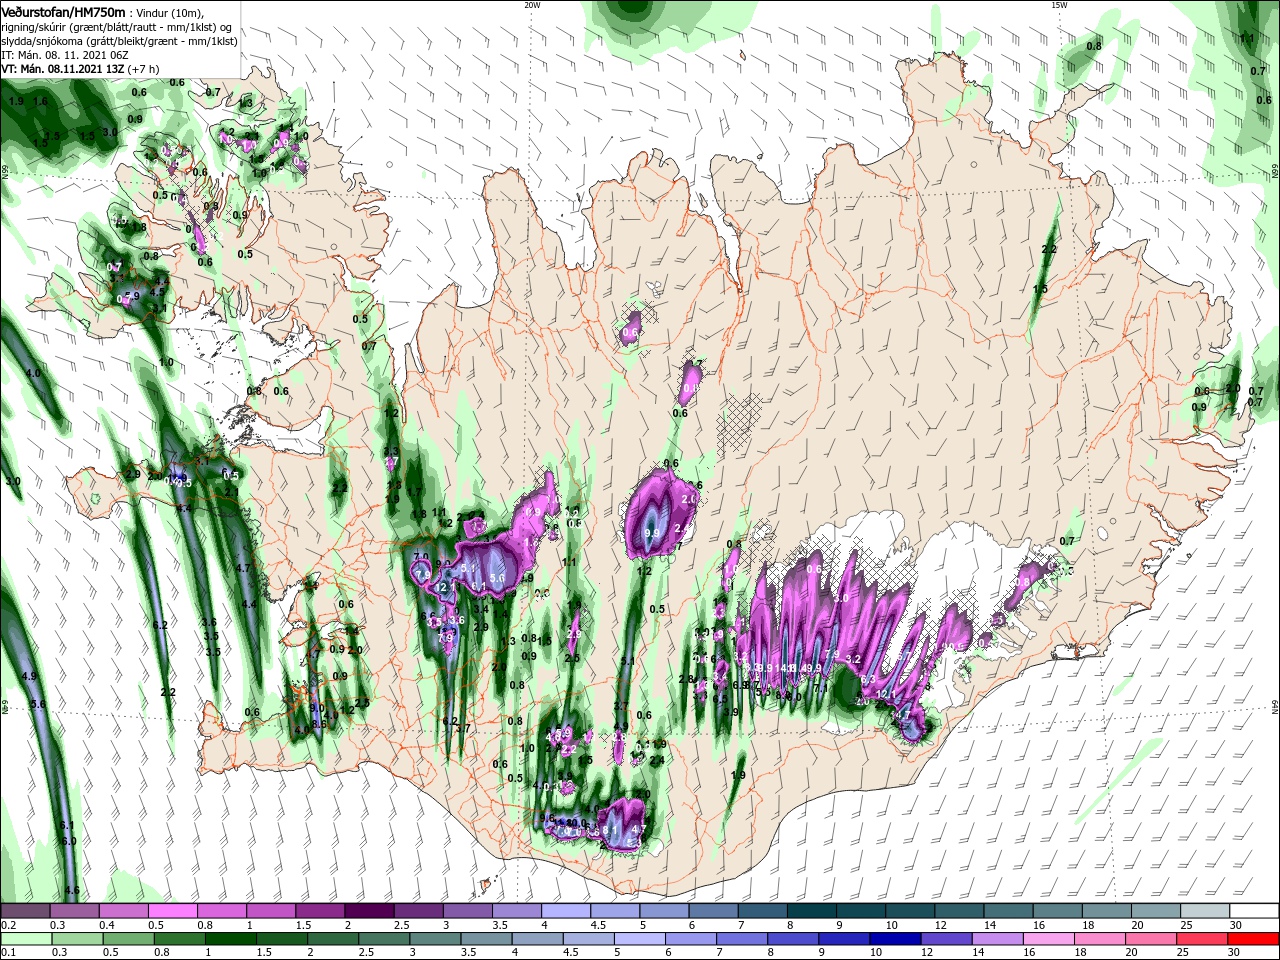Click the 2.2 precipitation value in northeast Iceland
Image resolution: width=1280 pixels, height=960 pixels.
coord(1049,249)
